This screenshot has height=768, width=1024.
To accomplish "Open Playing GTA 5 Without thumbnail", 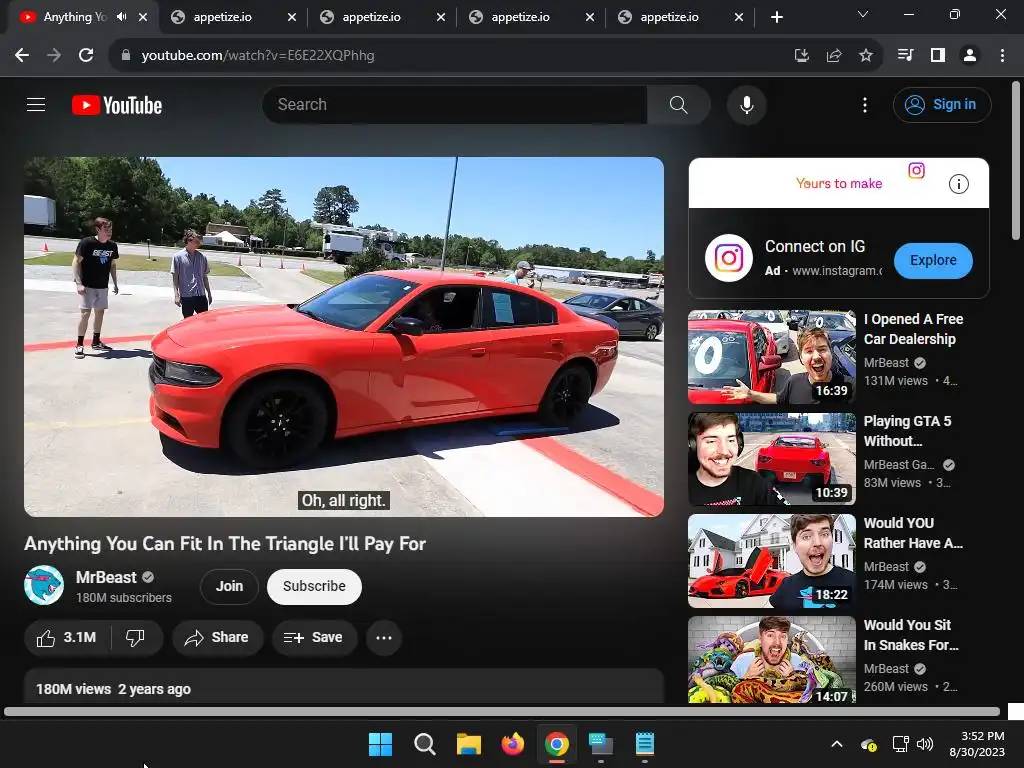I will click(x=772, y=459).
